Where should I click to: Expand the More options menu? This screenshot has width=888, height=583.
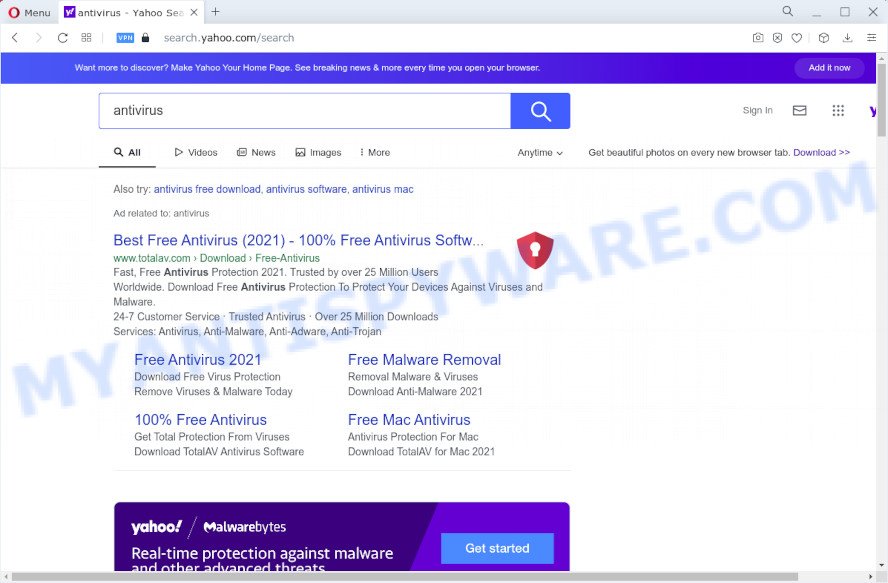pos(374,152)
